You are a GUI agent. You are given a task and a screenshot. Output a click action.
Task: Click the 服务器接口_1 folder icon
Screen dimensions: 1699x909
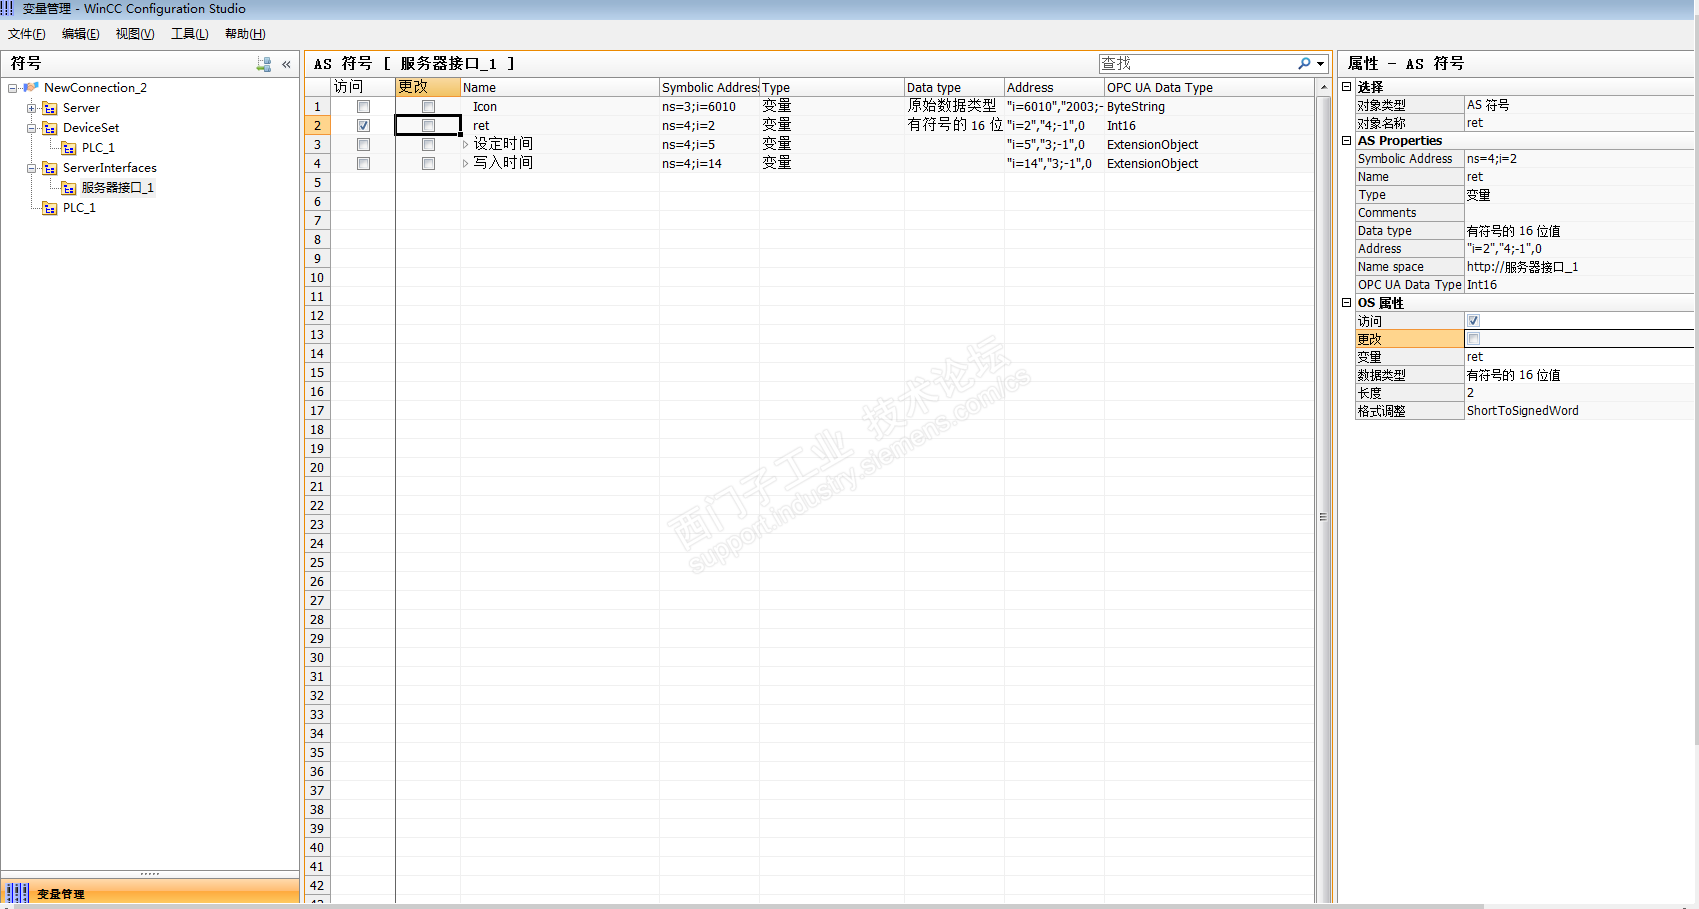point(69,188)
